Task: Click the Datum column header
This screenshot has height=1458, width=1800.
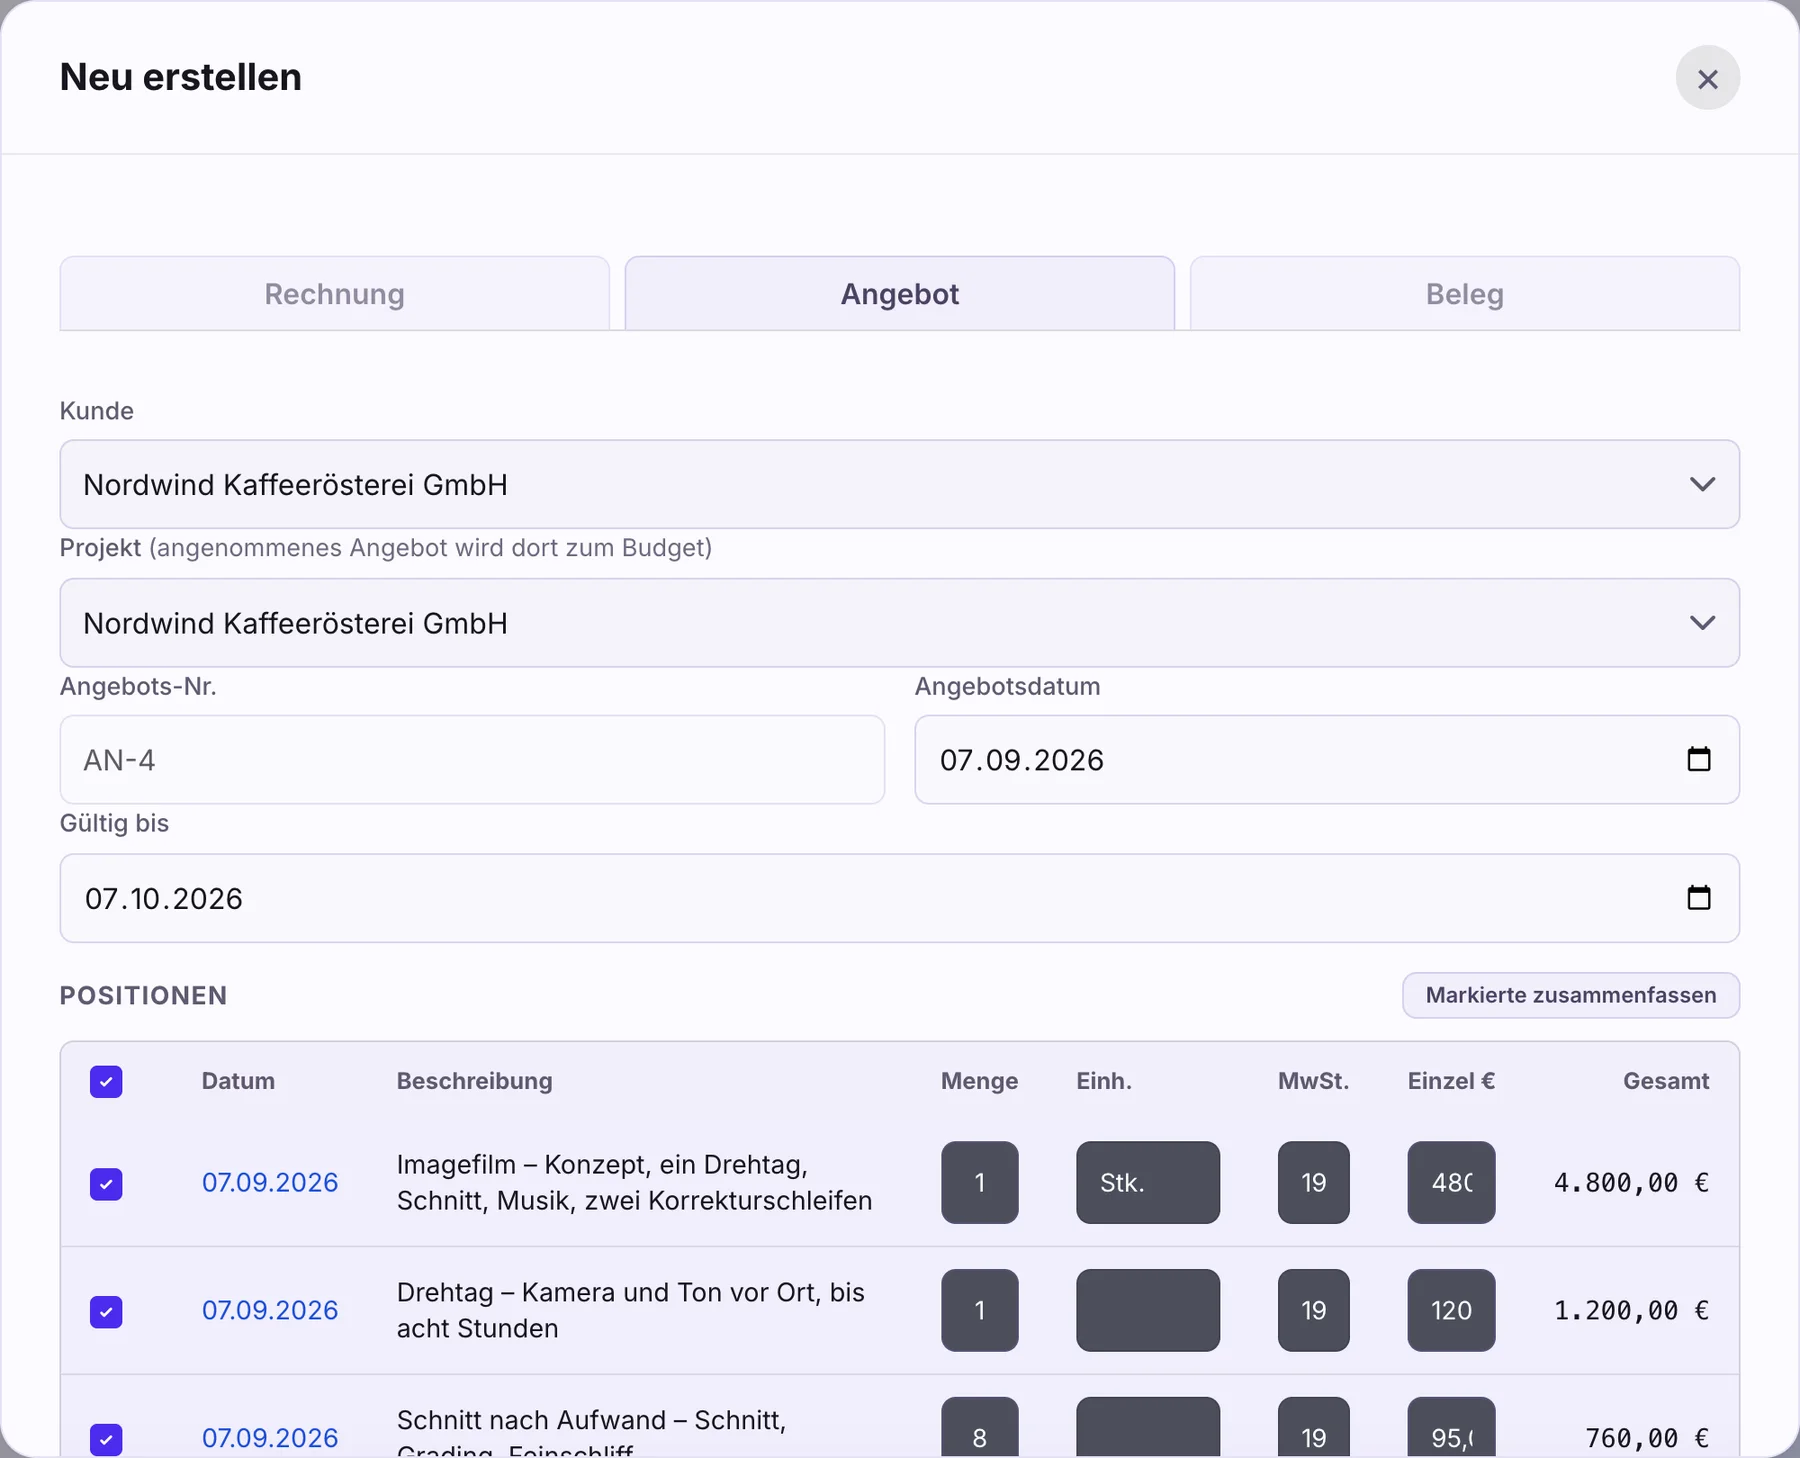Action: pos(238,1081)
